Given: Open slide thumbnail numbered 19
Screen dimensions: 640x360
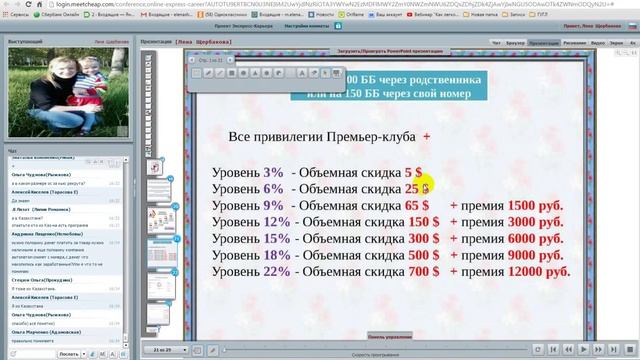Looking at the screenshot, I should point(159,191).
